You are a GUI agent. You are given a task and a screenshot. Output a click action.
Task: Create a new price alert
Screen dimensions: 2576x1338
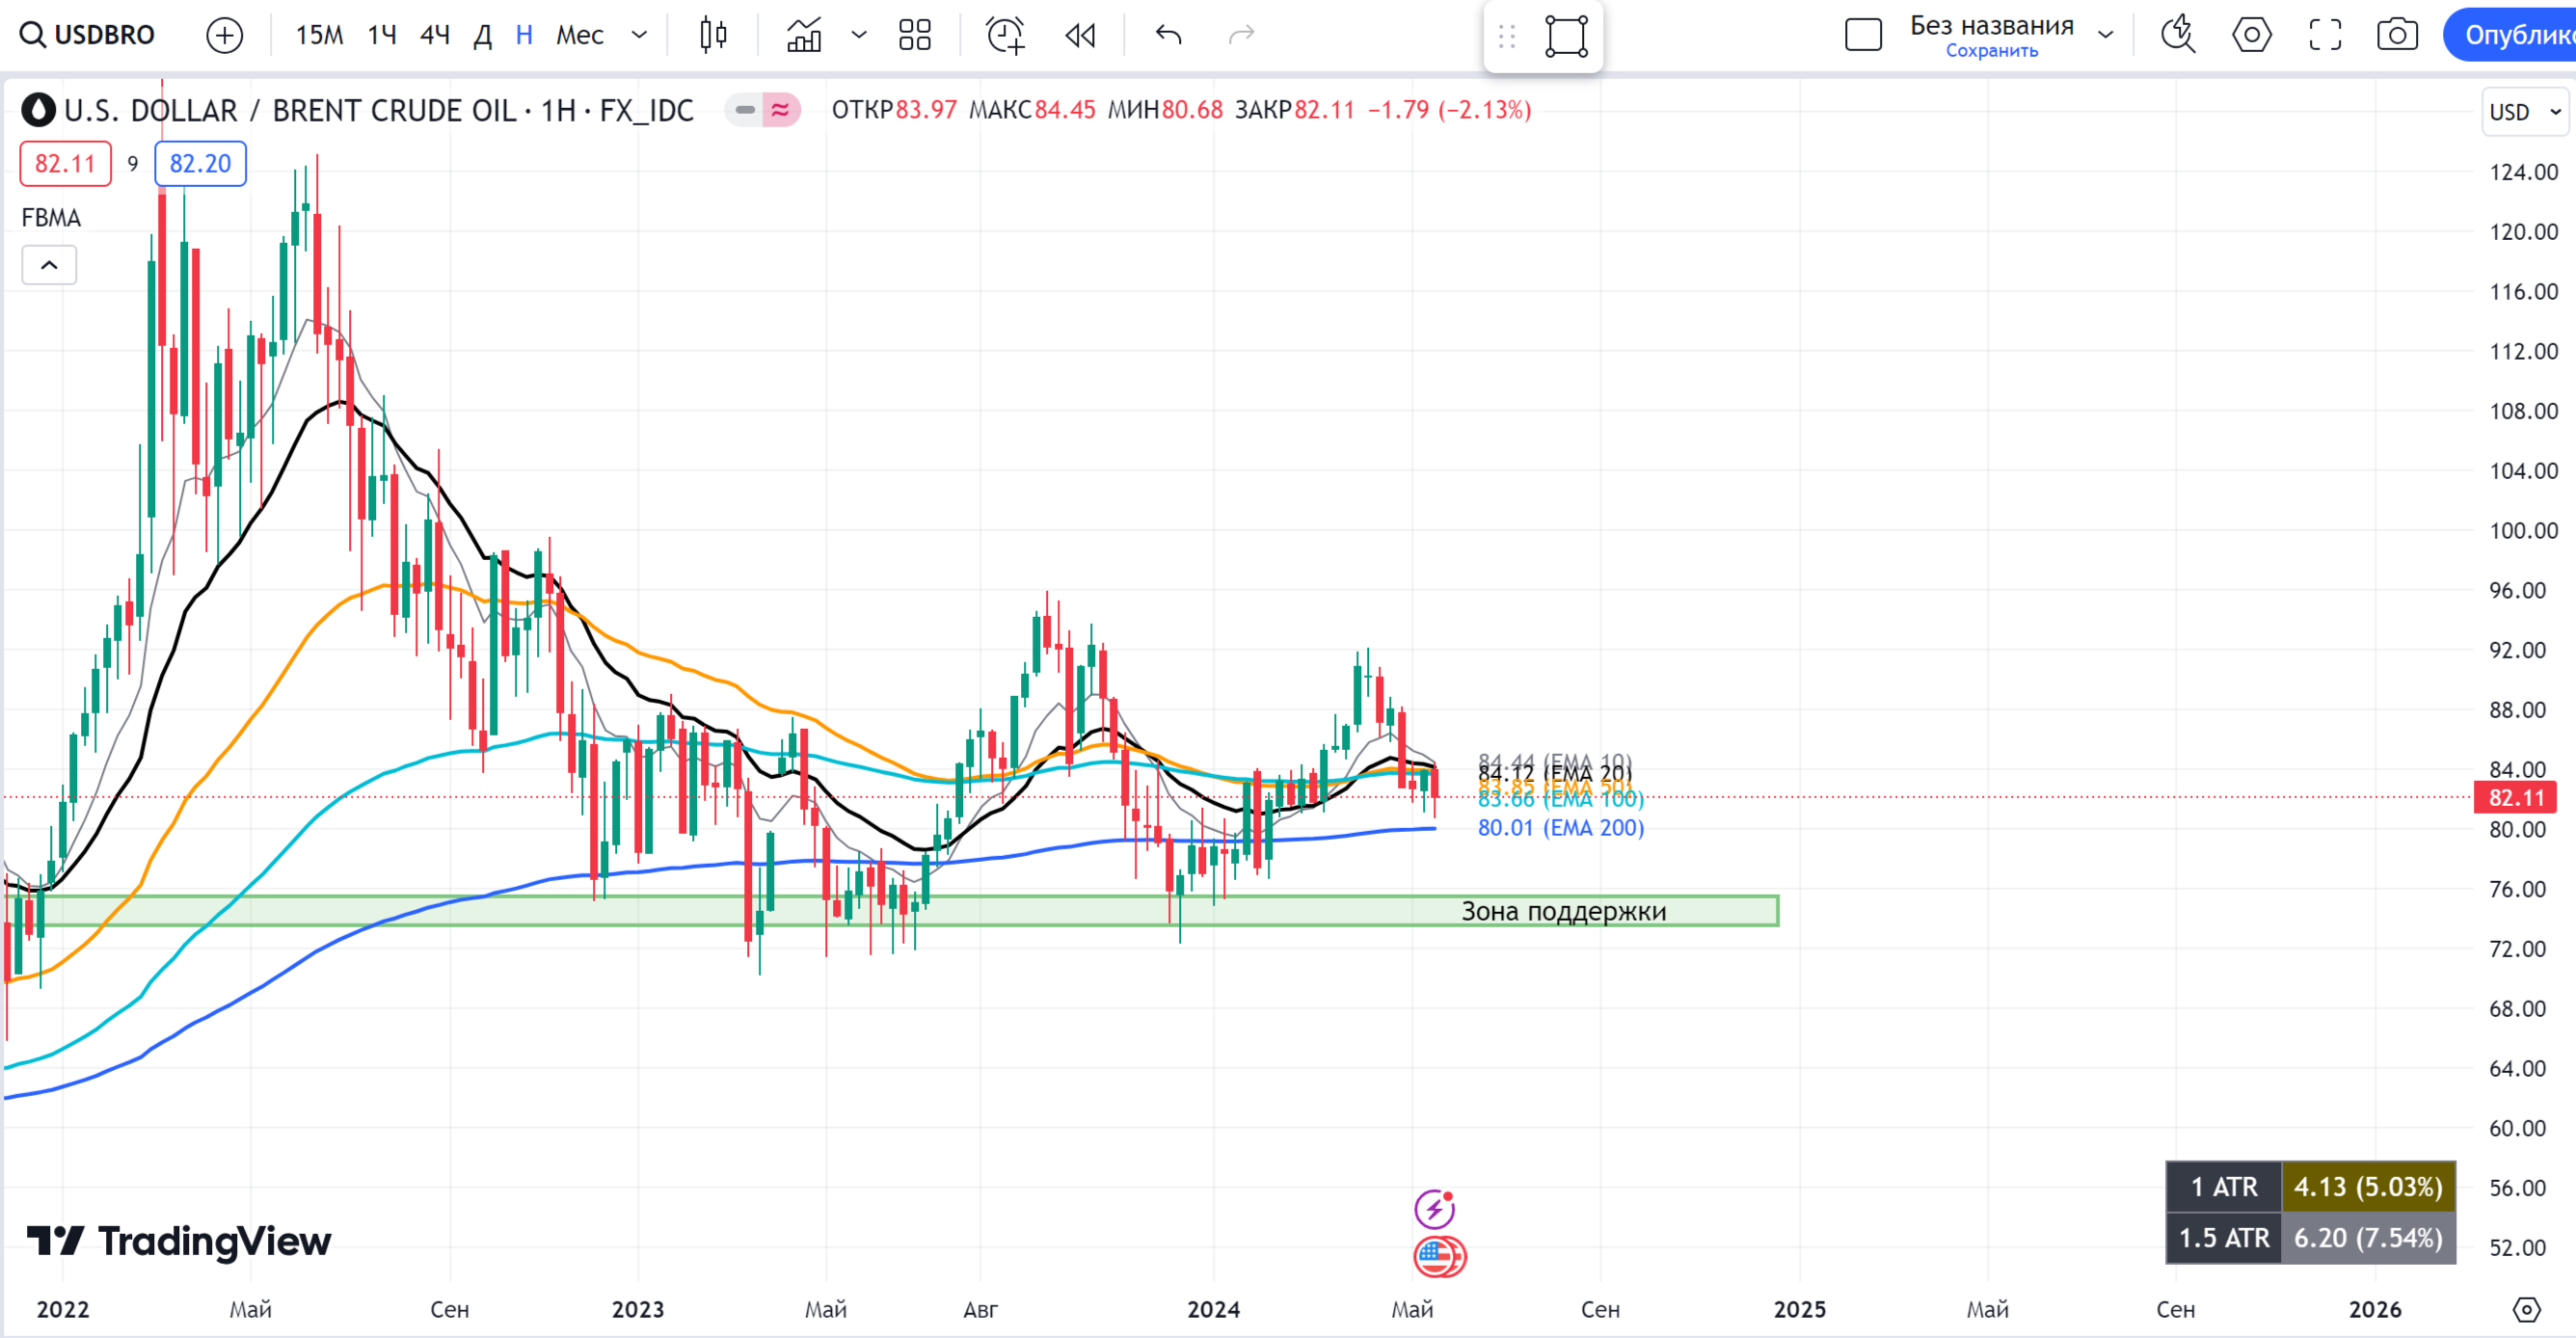click(x=1005, y=35)
